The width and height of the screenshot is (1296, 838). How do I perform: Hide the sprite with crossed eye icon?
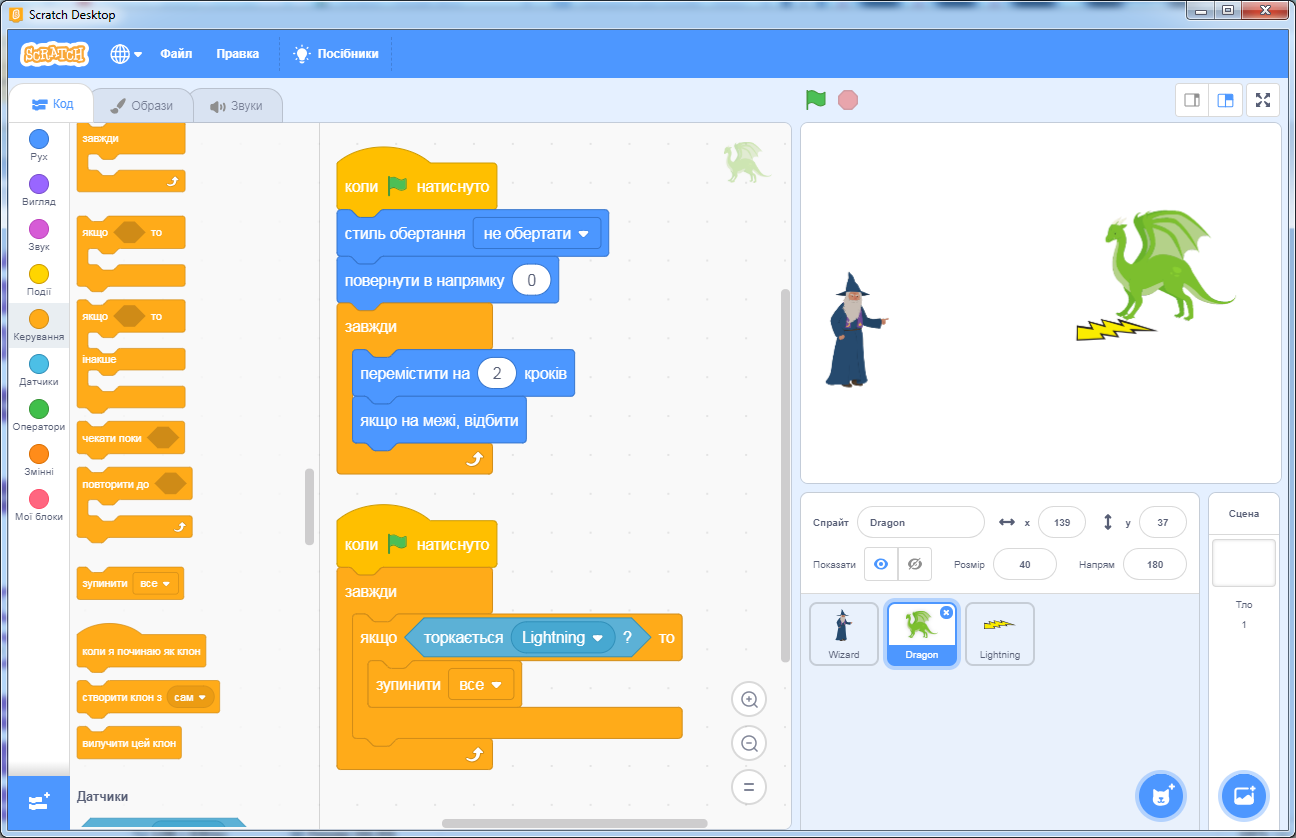coord(914,564)
